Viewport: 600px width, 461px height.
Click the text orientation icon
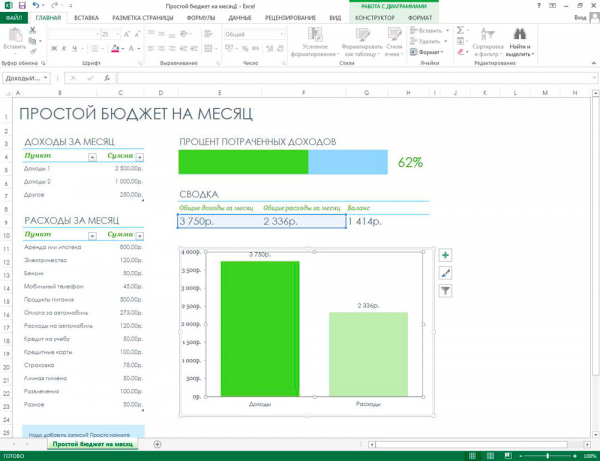pyautogui.click(x=184, y=34)
